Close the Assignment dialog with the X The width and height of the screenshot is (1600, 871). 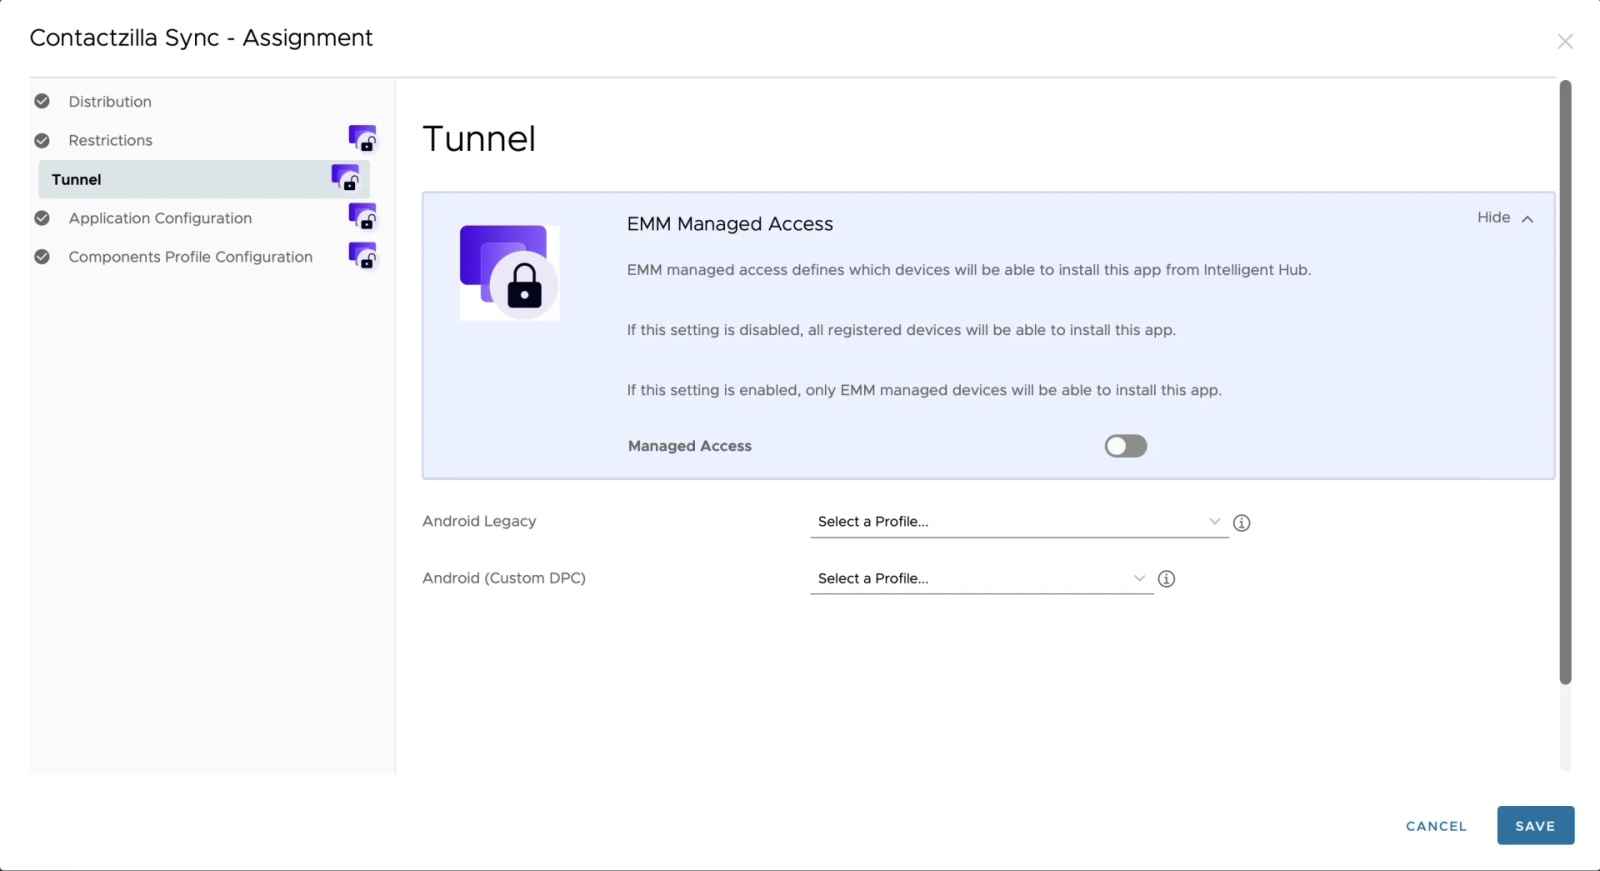(1565, 41)
